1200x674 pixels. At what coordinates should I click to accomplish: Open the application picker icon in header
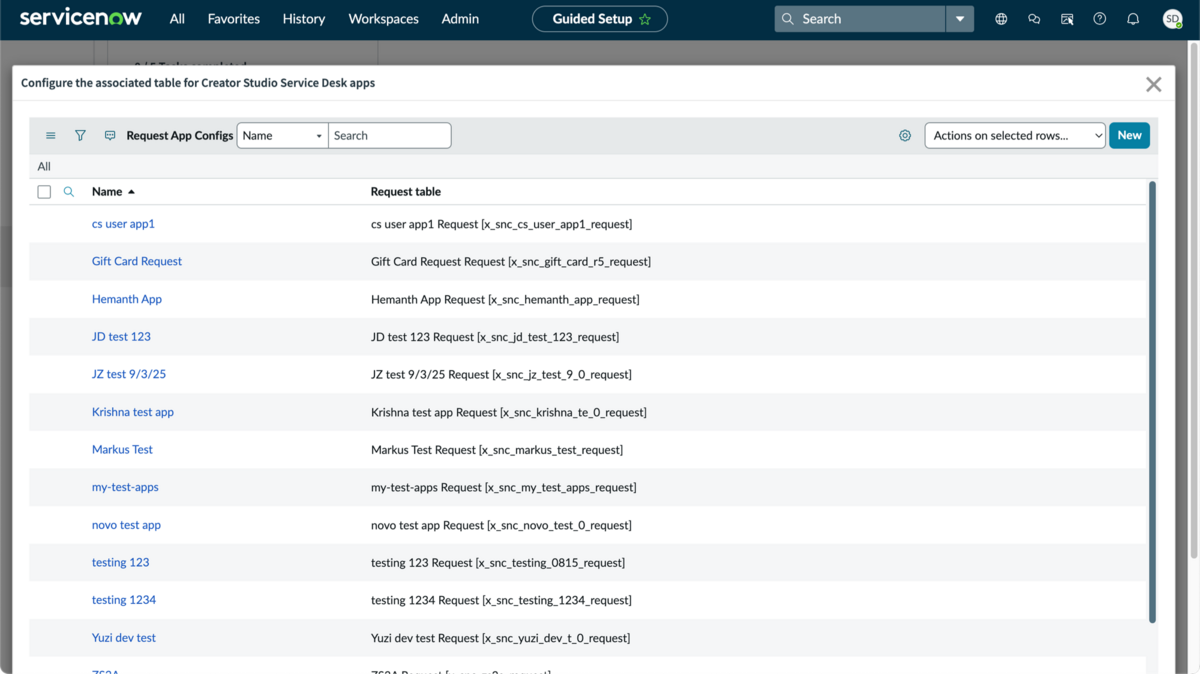[1067, 19]
